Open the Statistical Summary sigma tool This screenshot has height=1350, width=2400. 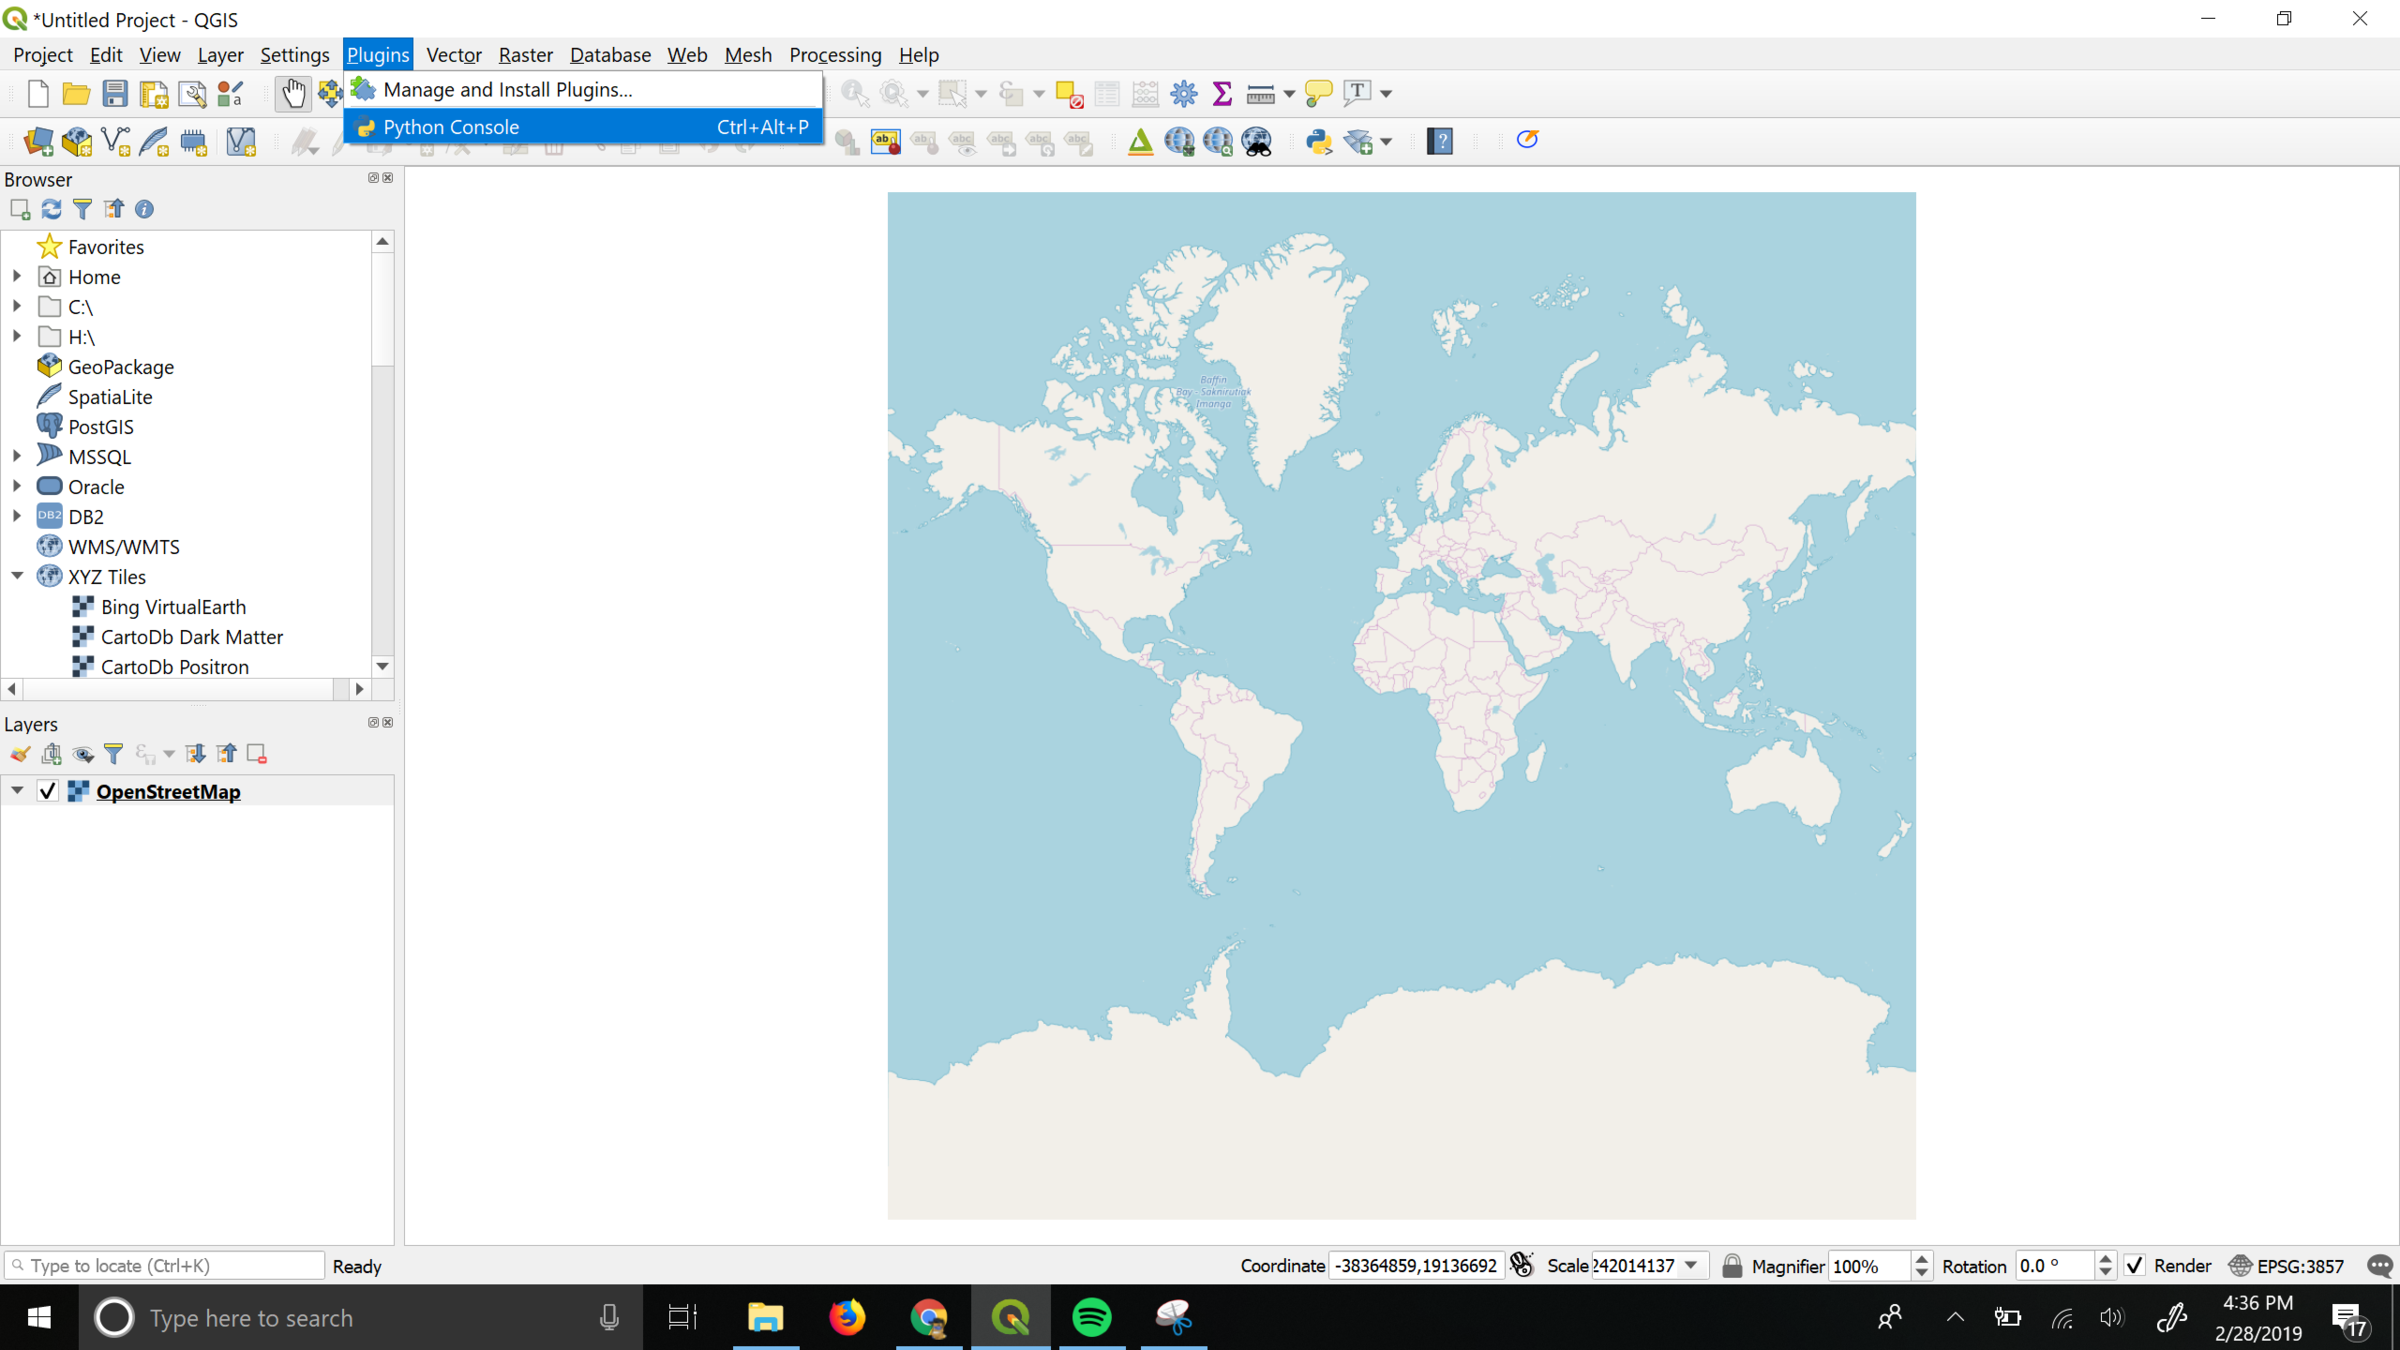coord(1222,93)
